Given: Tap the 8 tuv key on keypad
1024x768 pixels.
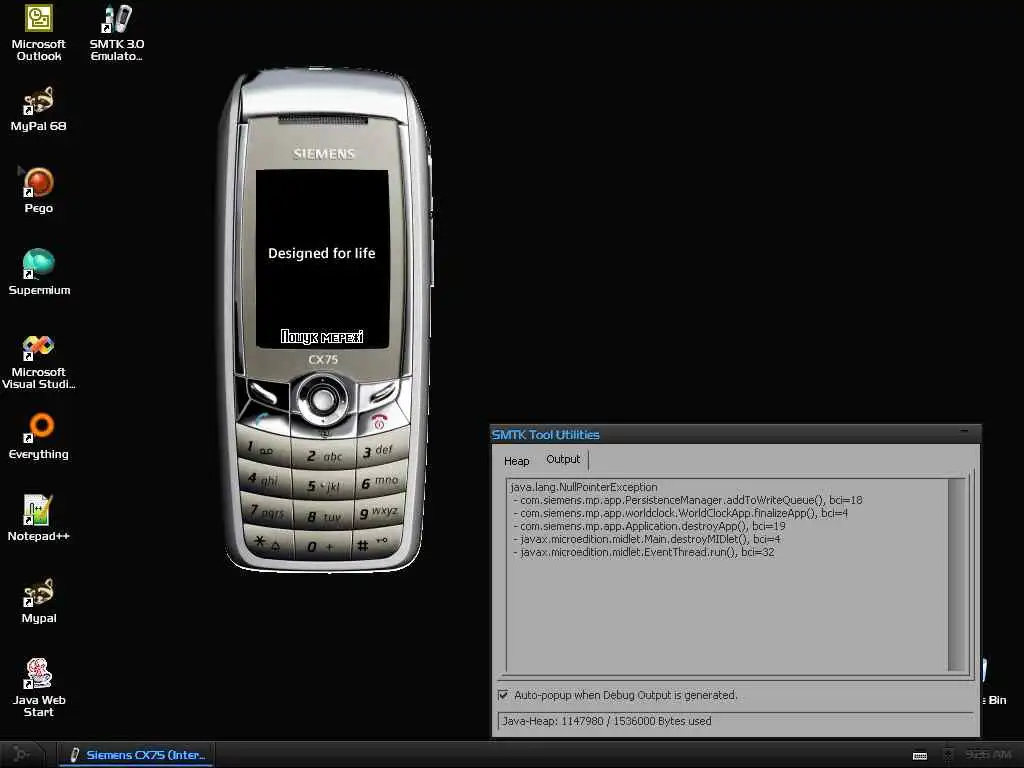Looking at the screenshot, I should [325, 517].
